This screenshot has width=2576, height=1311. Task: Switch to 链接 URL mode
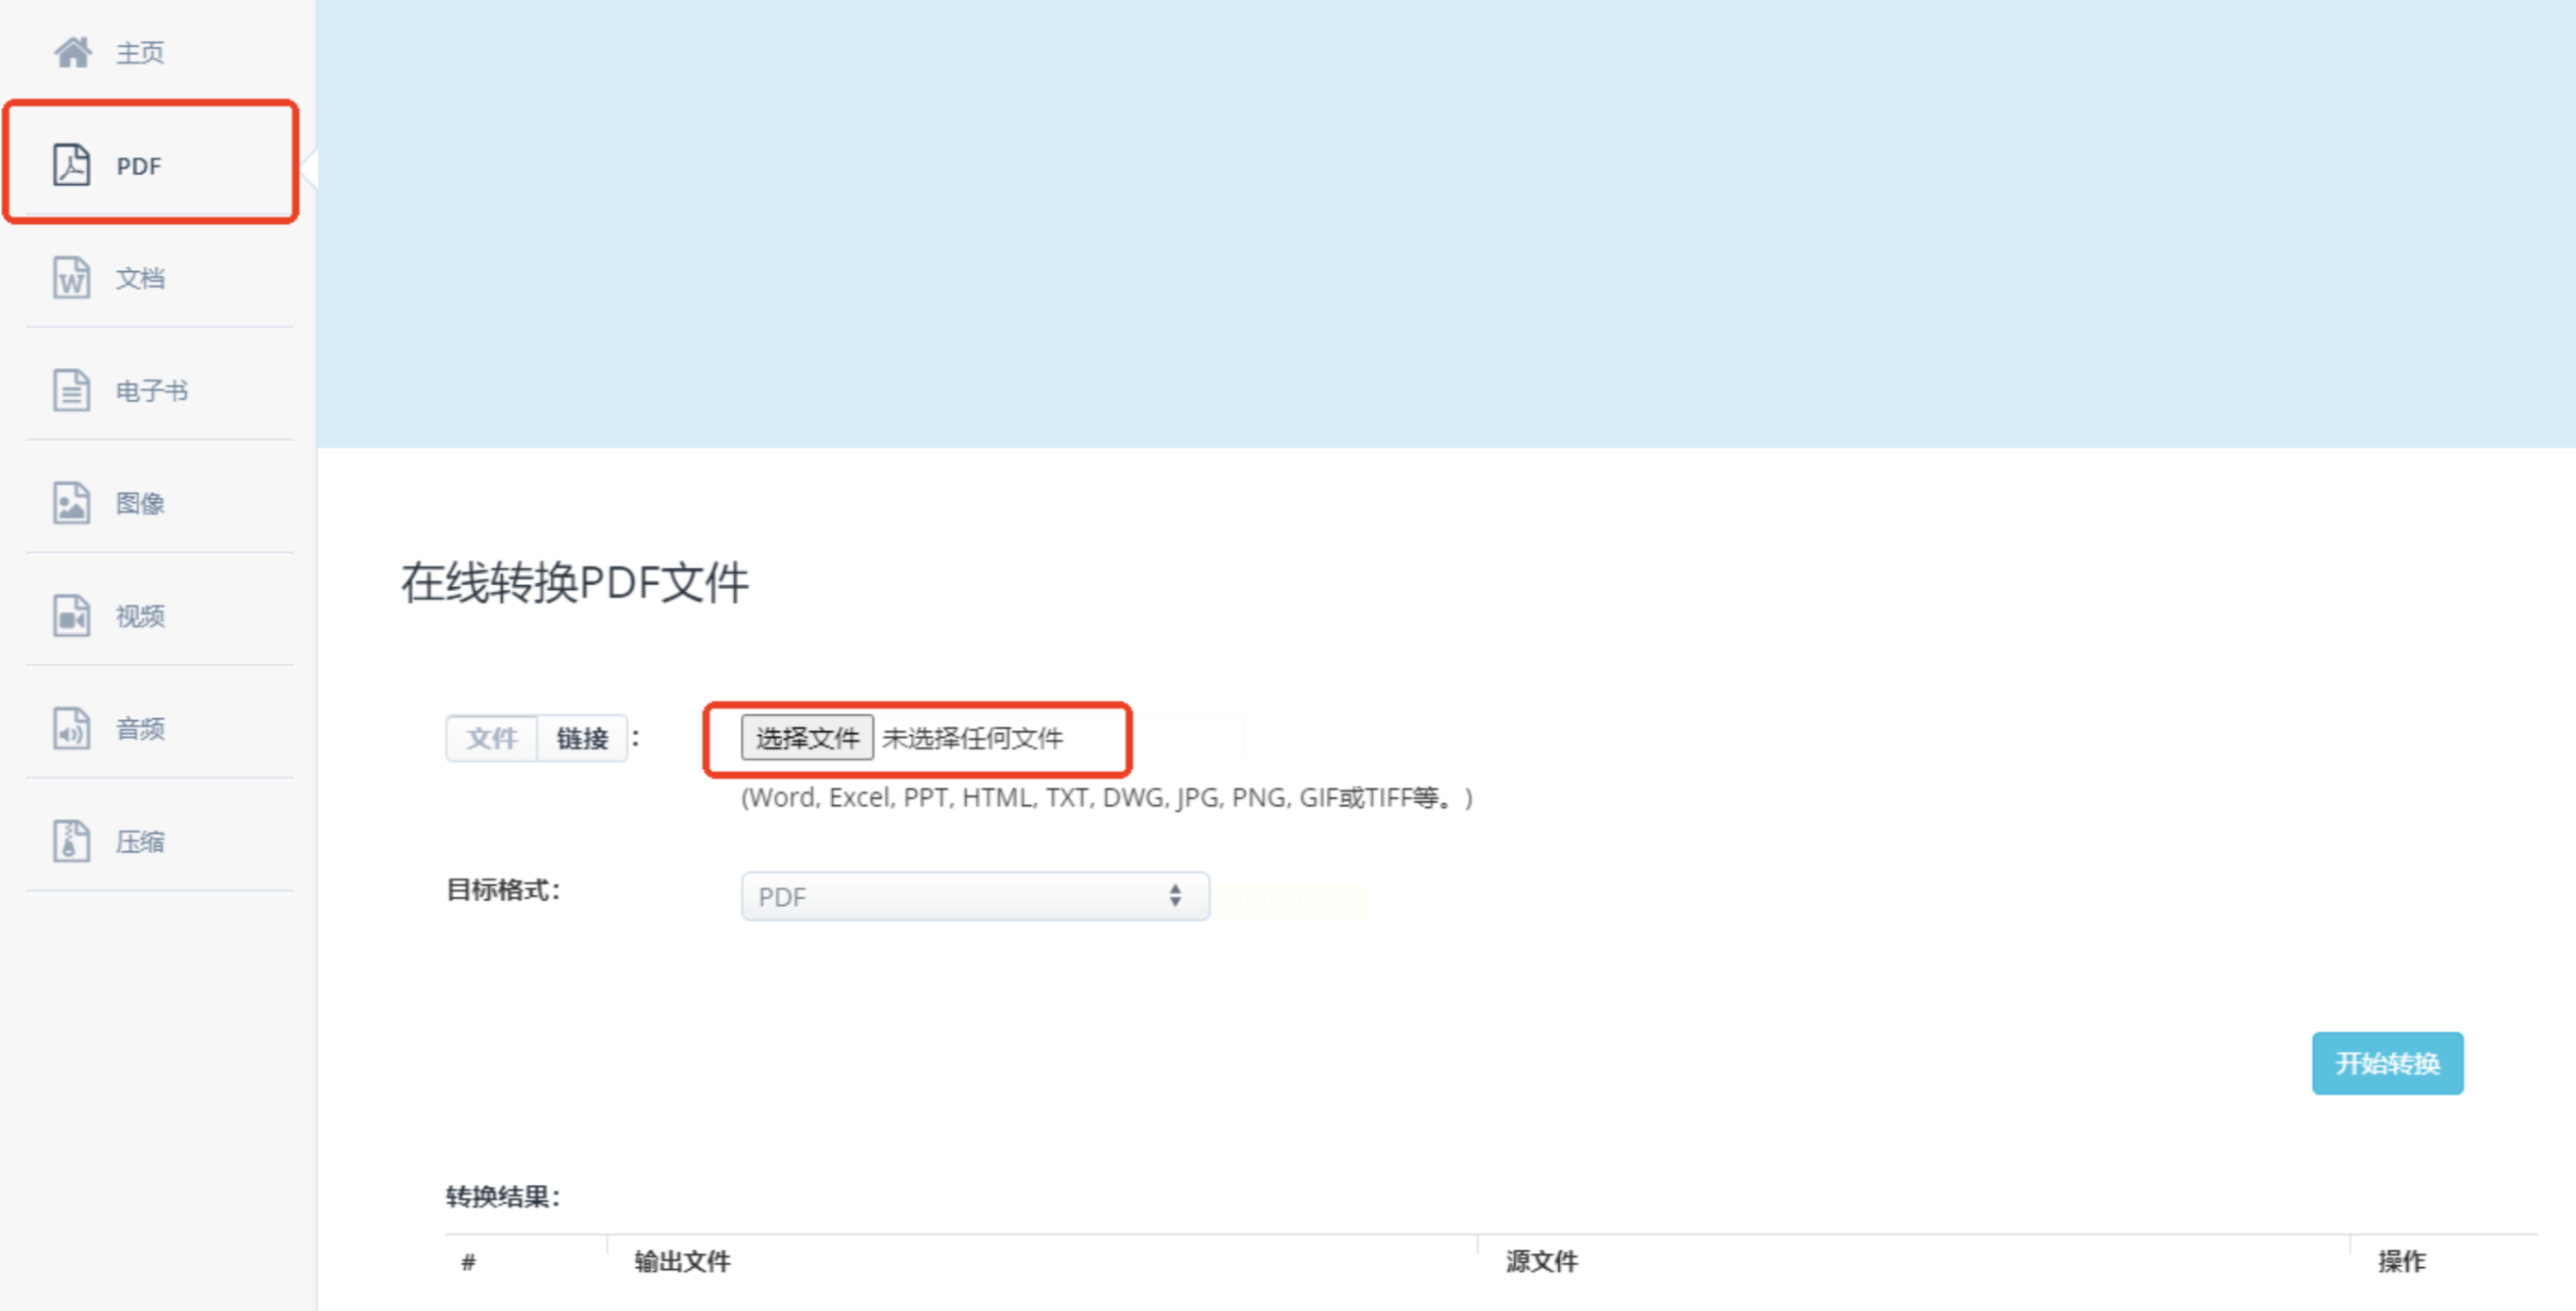[x=582, y=738]
